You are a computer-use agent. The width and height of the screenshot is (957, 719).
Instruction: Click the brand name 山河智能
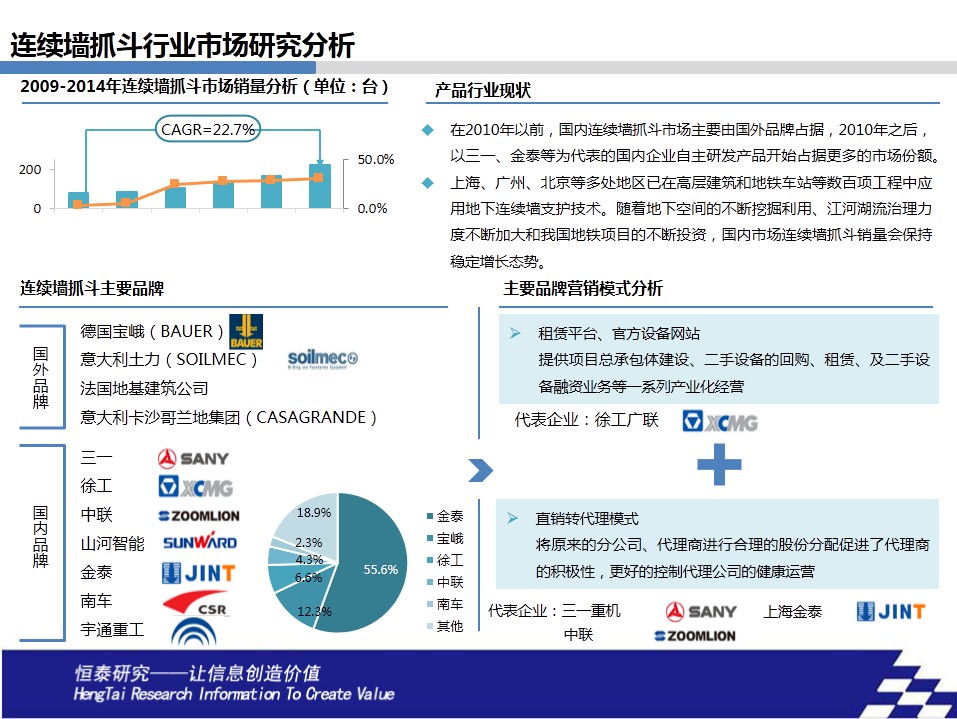pyautogui.click(x=112, y=543)
